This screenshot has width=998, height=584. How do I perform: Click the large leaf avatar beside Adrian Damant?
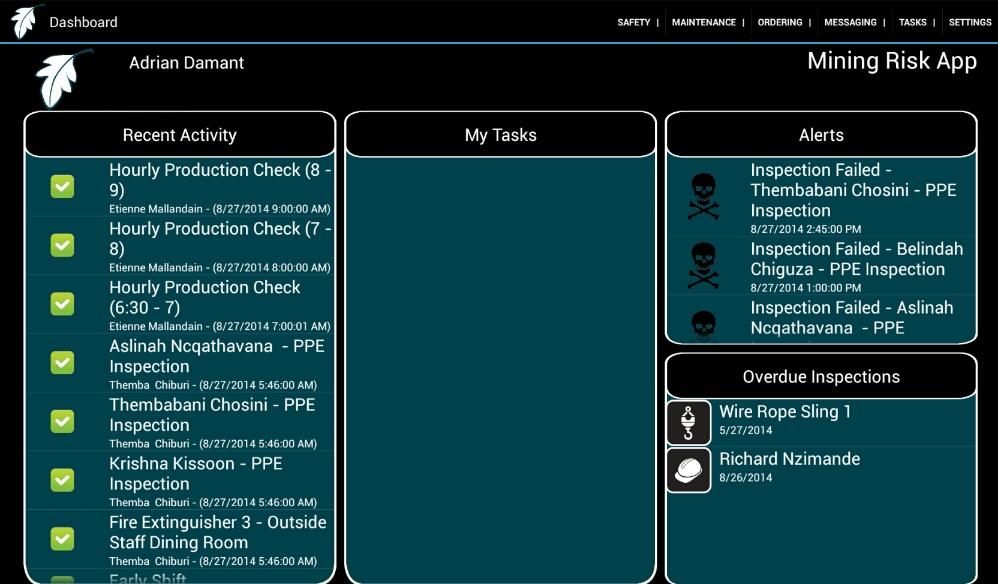click(x=62, y=78)
